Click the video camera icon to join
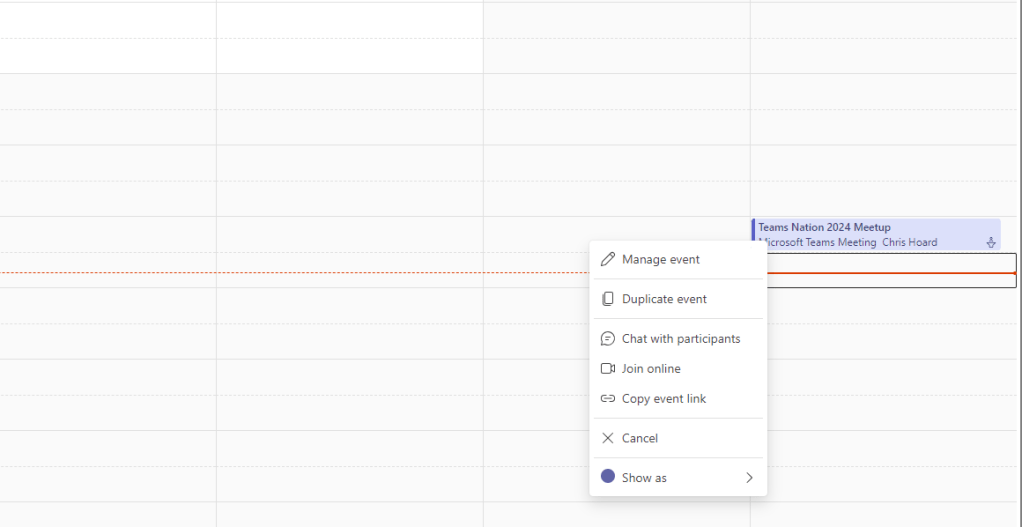Viewport: 1022px width, 527px height. click(607, 369)
